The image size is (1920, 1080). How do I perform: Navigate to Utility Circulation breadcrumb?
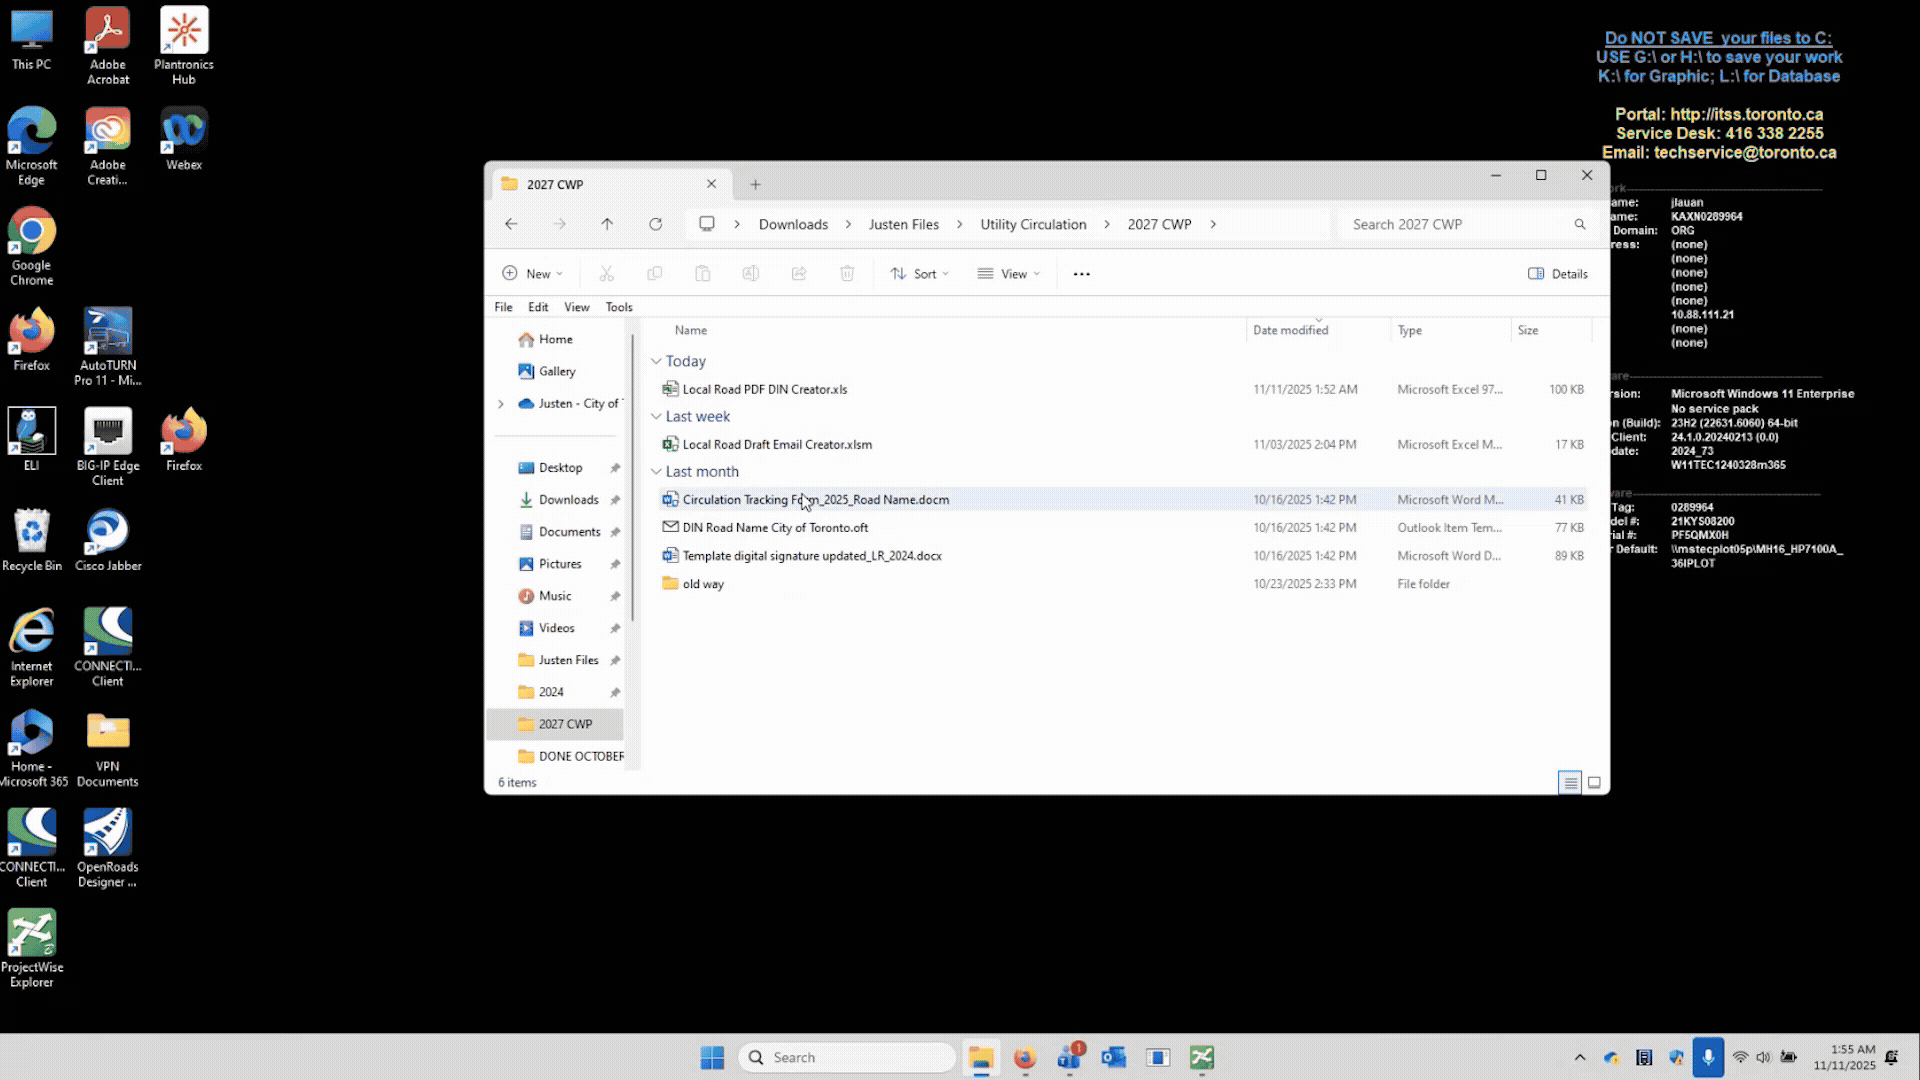coord(1032,224)
